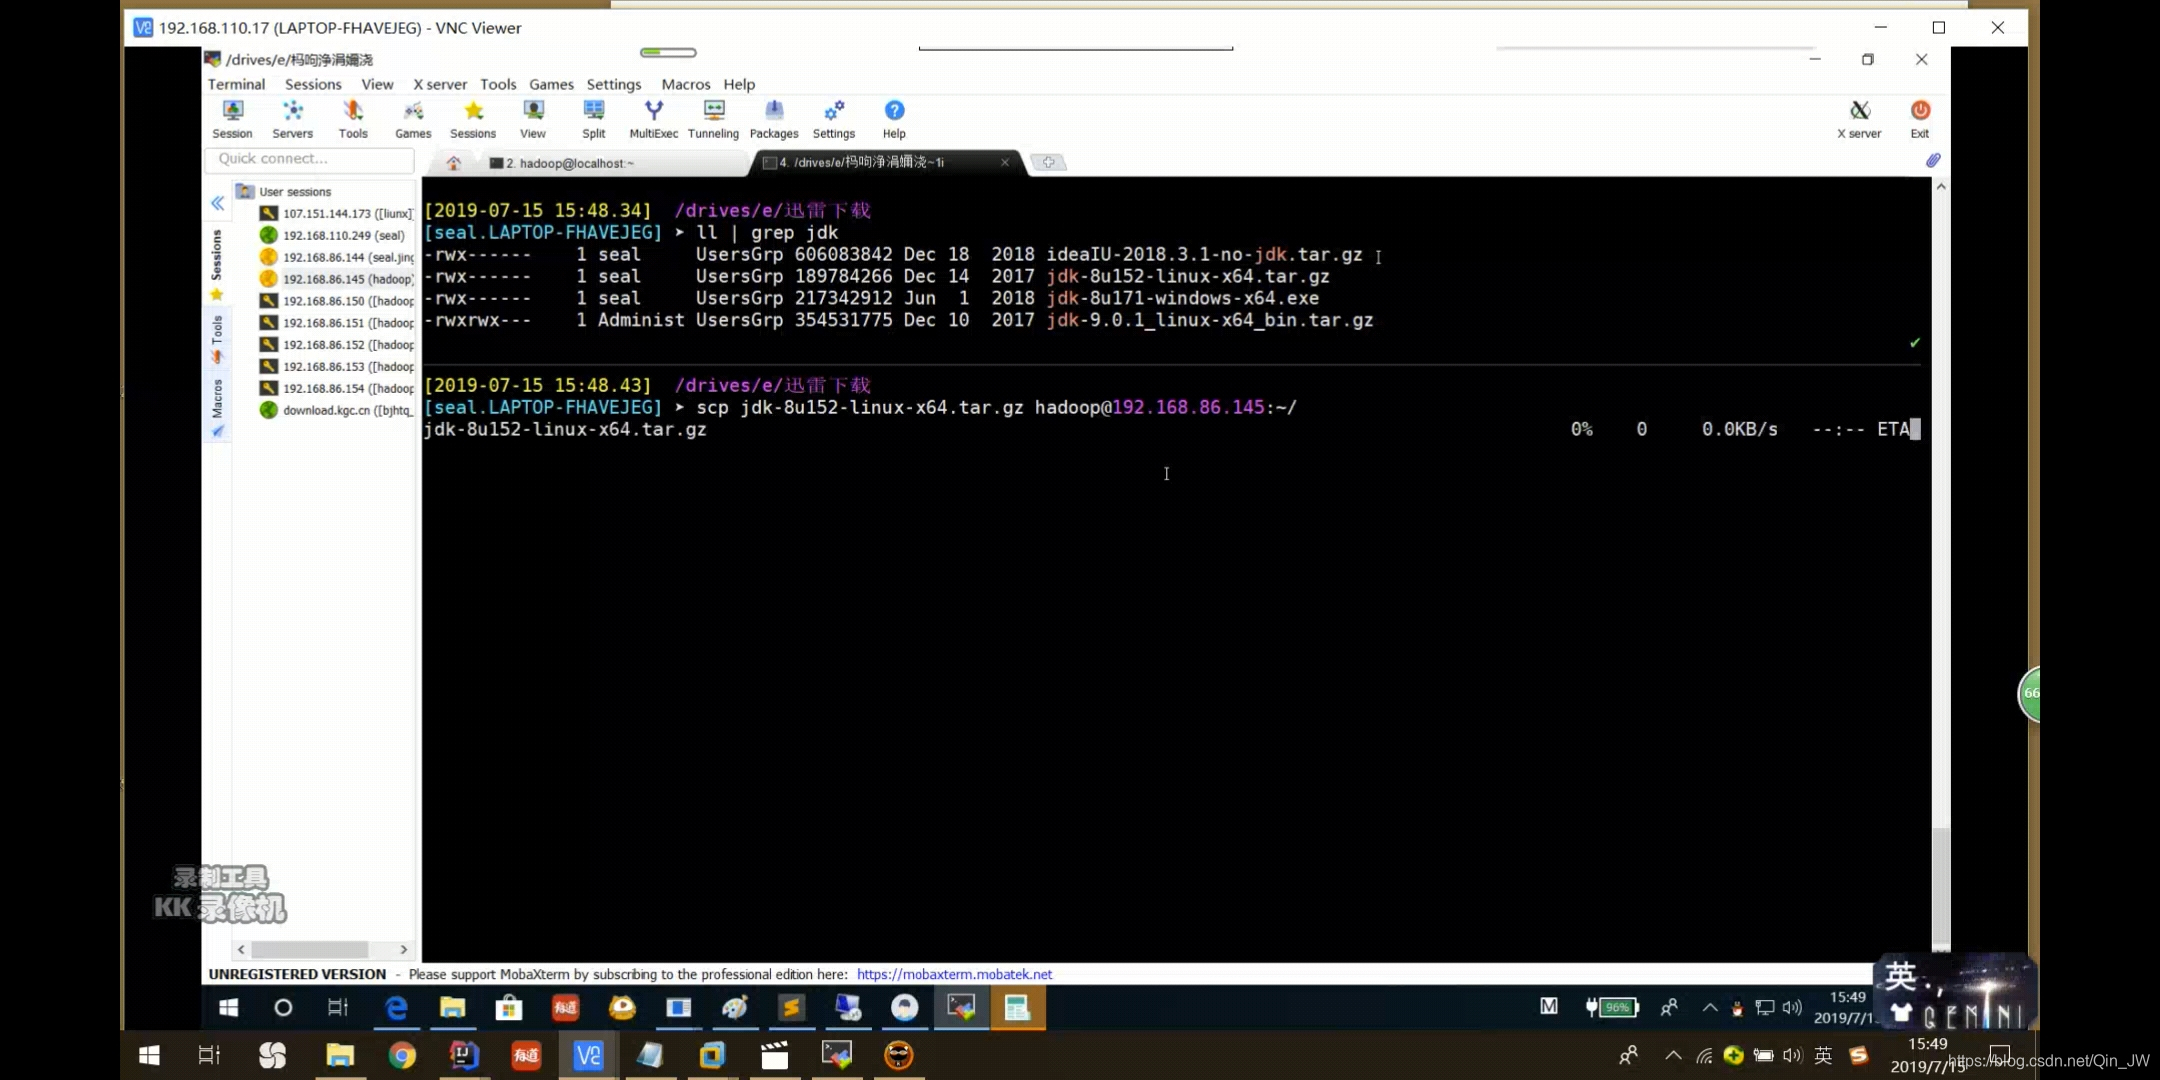The height and width of the screenshot is (1080, 2160).
Task: Open the Games toolbar icon
Action: tap(413, 119)
